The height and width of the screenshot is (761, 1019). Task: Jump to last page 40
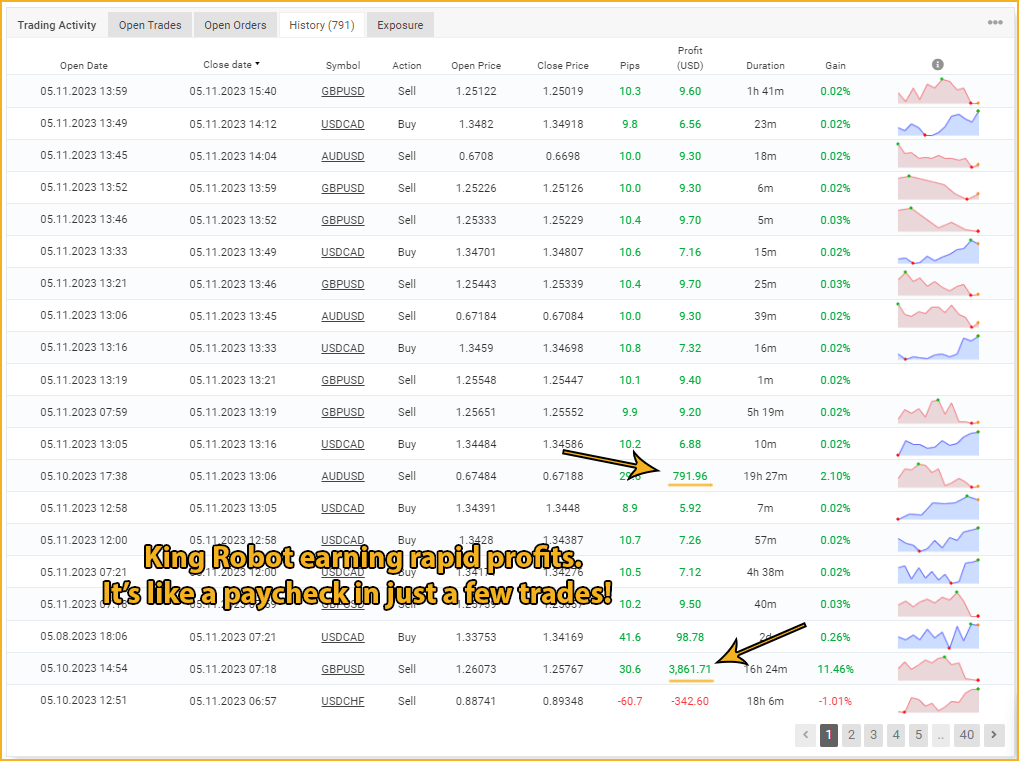(x=966, y=735)
